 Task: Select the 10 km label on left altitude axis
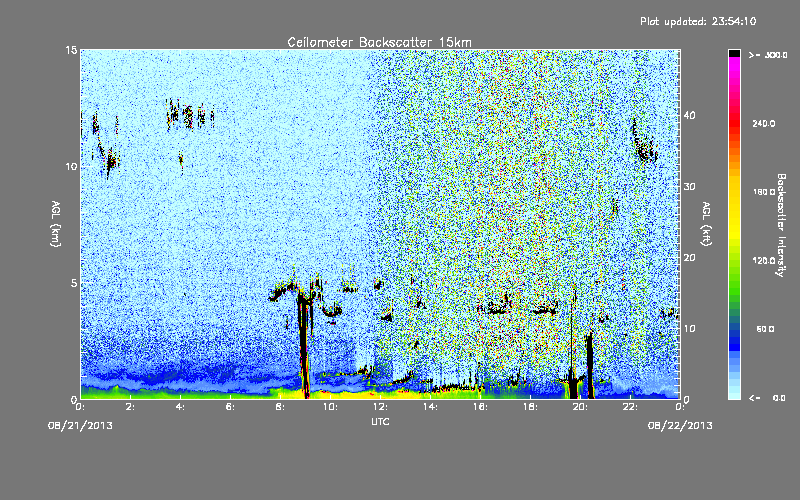(71, 167)
